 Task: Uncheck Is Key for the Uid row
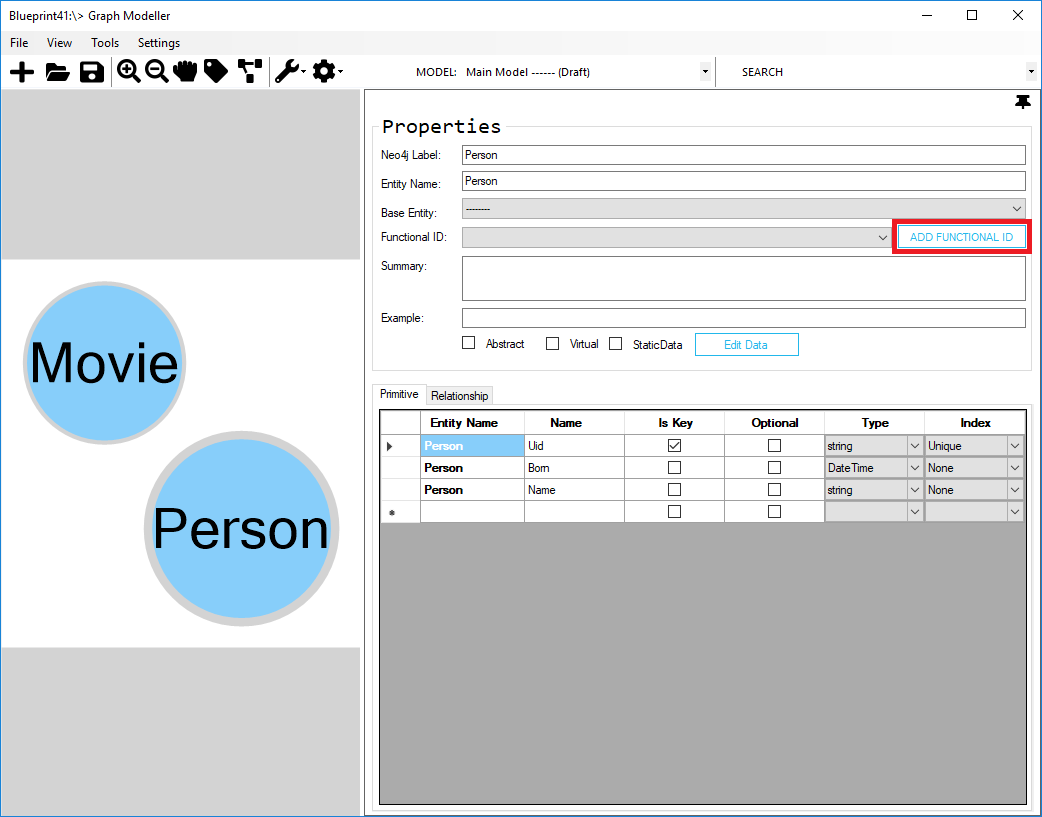675,445
